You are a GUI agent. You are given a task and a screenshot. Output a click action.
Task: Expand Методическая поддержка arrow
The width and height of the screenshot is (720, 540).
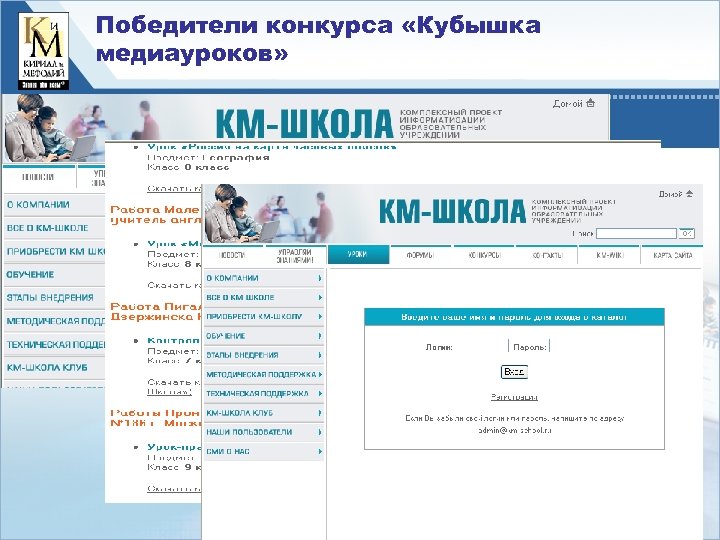point(320,375)
